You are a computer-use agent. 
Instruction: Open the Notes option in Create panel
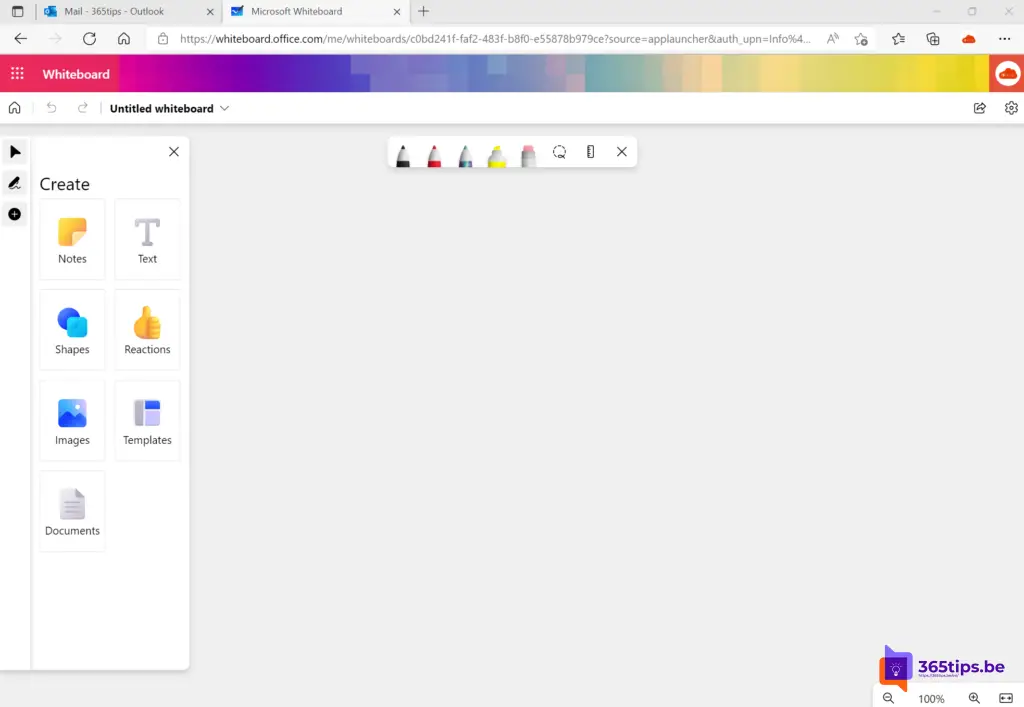tap(72, 240)
